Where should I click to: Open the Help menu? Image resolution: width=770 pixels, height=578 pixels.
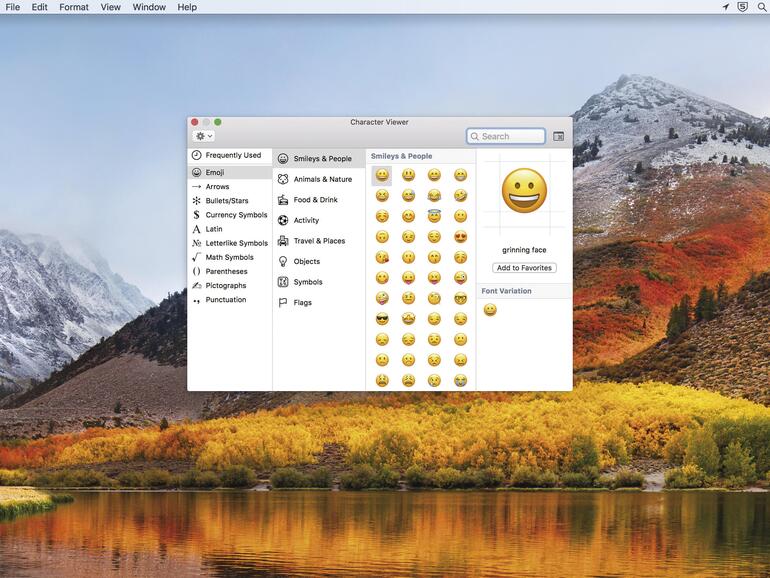point(187,7)
